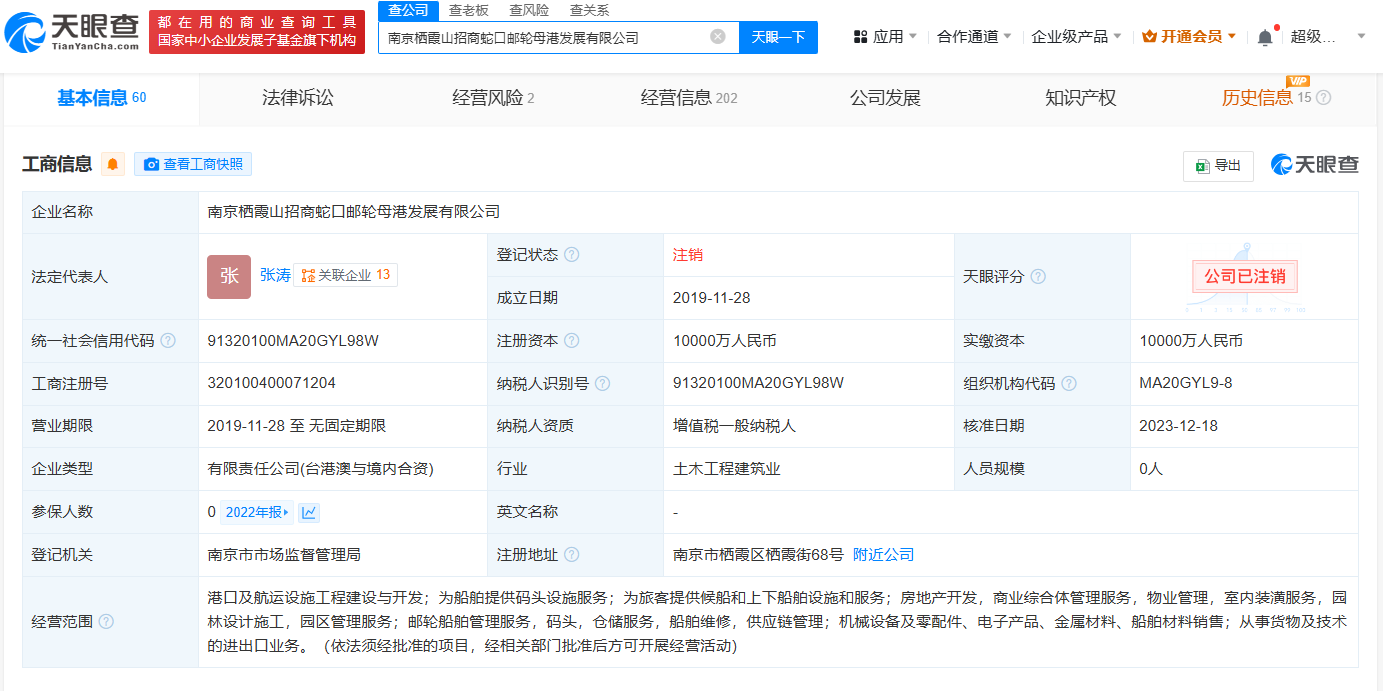This screenshot has height=691, width=1383.
Task: Click the 天眼查 logo beside export button
Action: (1314, 165)
